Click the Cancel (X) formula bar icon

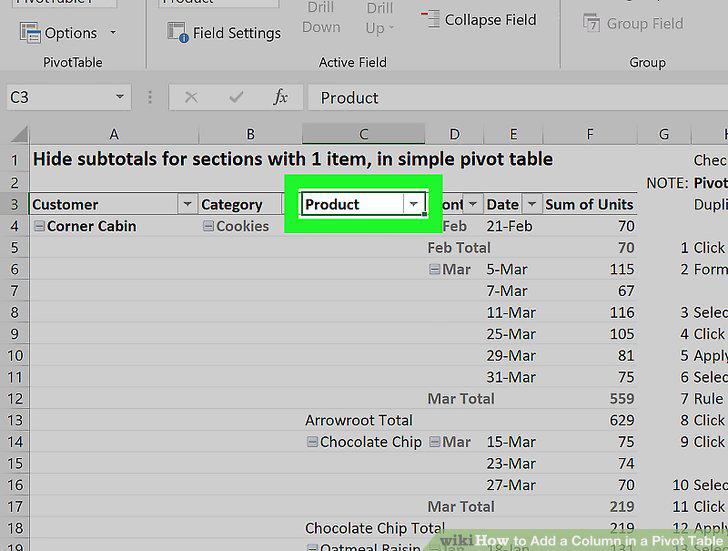[191, 97]
